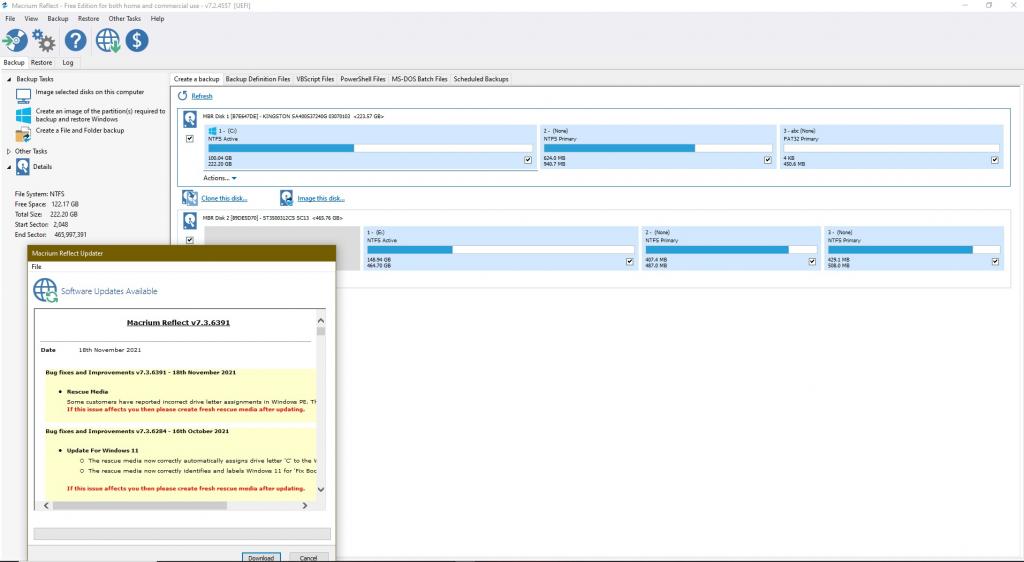Click the monitor icon for imaging selected disks

tap(23, 96)
